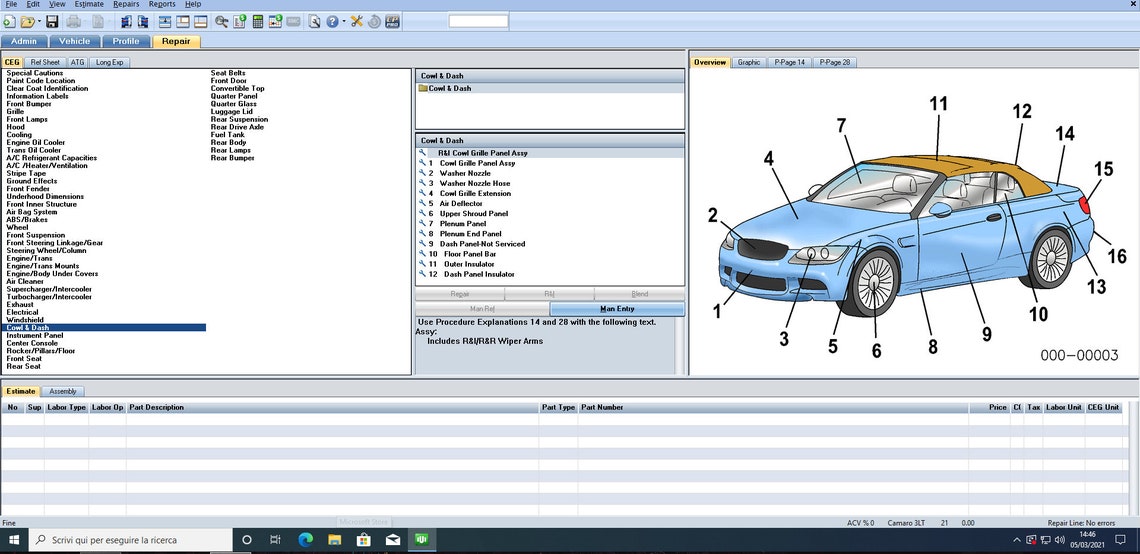Open the P-Page 28 tab

coord(835,63)
